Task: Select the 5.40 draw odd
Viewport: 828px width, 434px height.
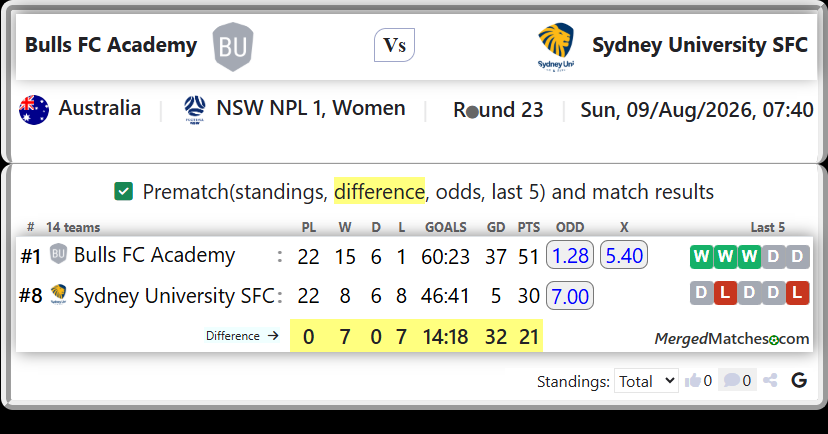Action: click(x=624, y=256)
